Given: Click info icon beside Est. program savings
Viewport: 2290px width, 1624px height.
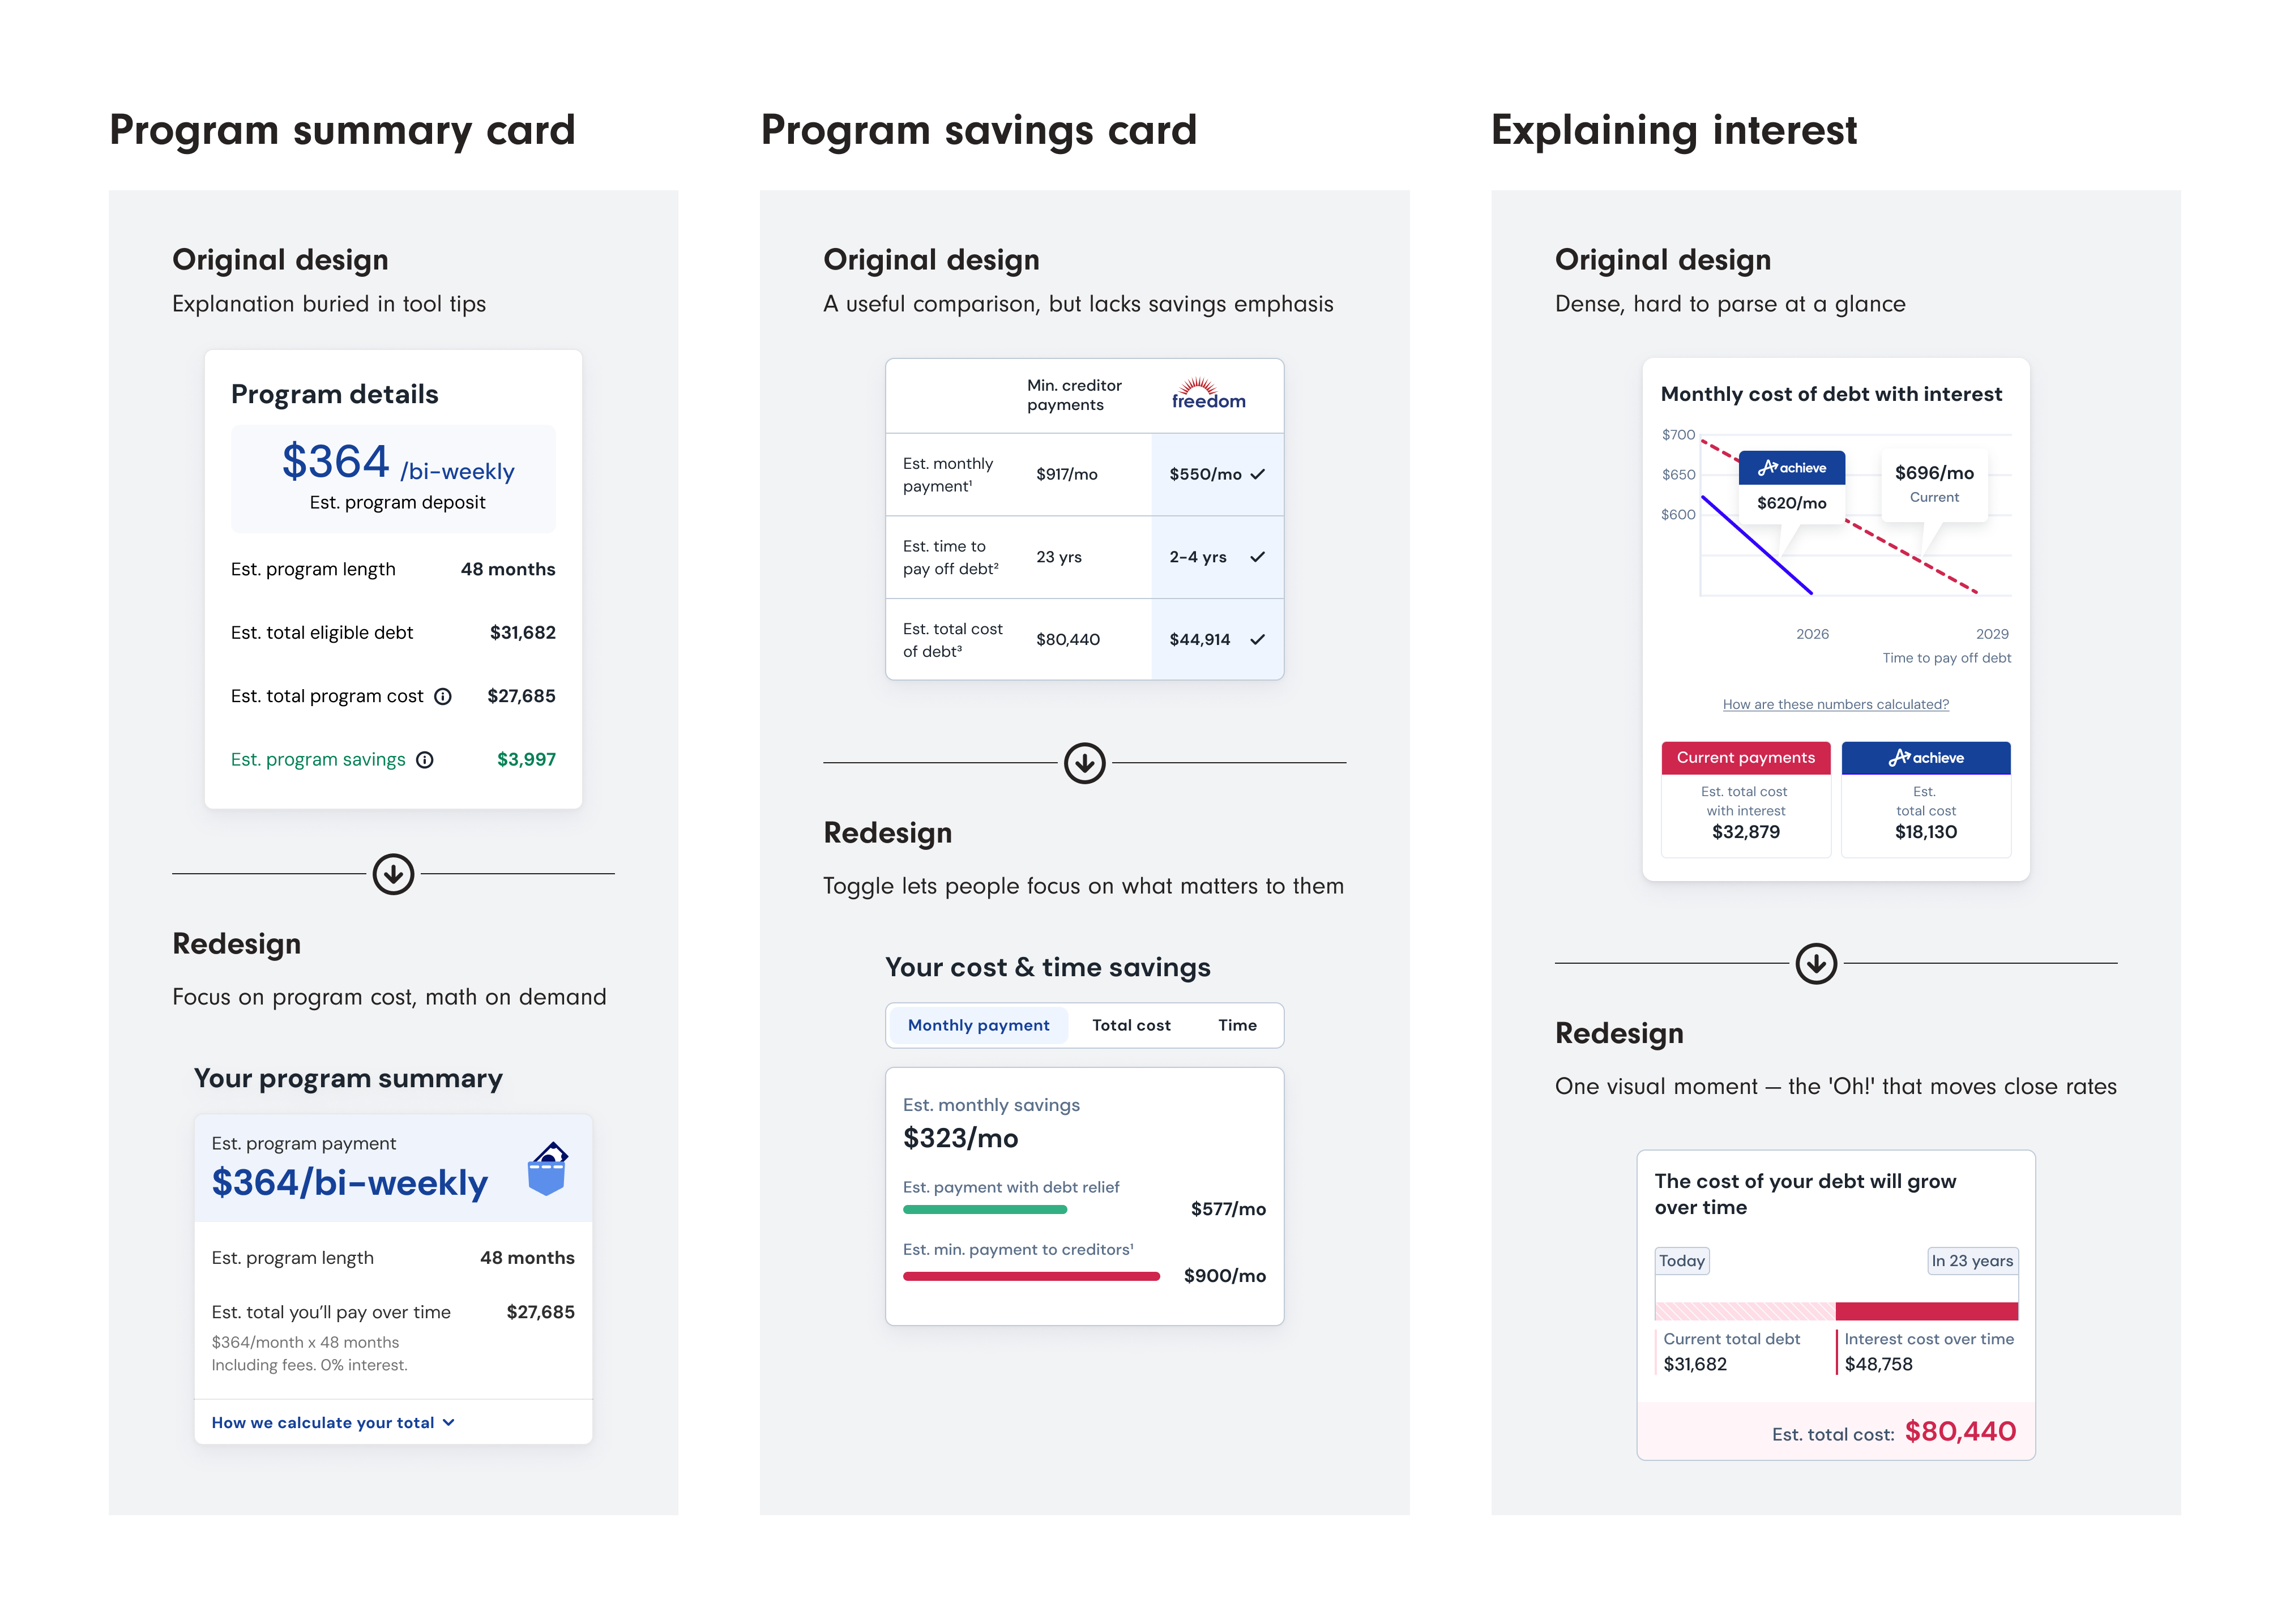Looking at the screenshot, I should tap(425, 760).
